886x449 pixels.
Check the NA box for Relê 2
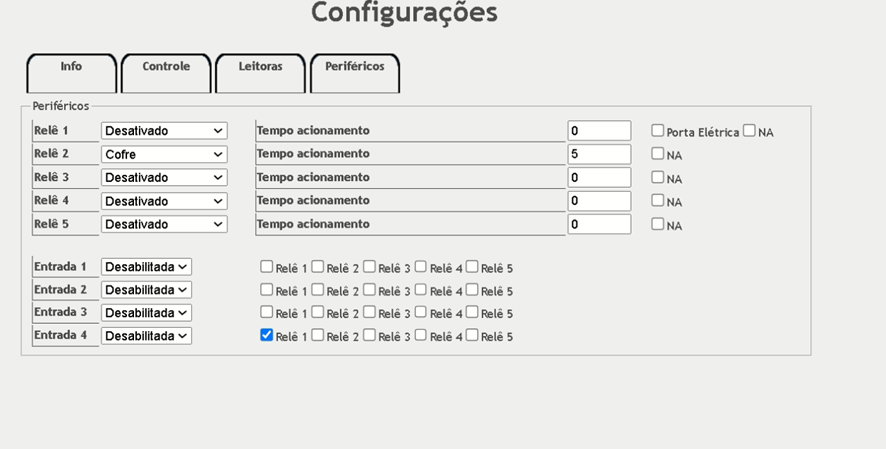(x=658, y=154)
